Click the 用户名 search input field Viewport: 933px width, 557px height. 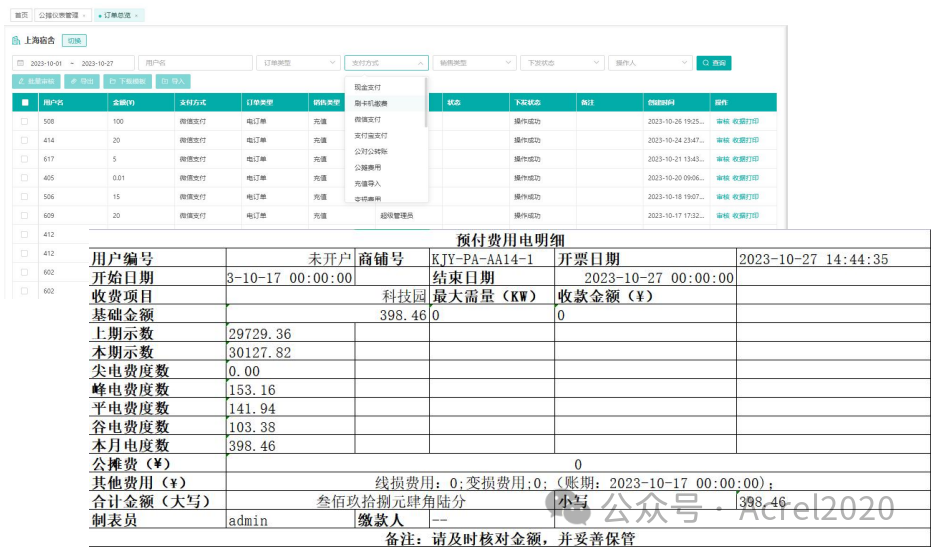click(195, 63)
